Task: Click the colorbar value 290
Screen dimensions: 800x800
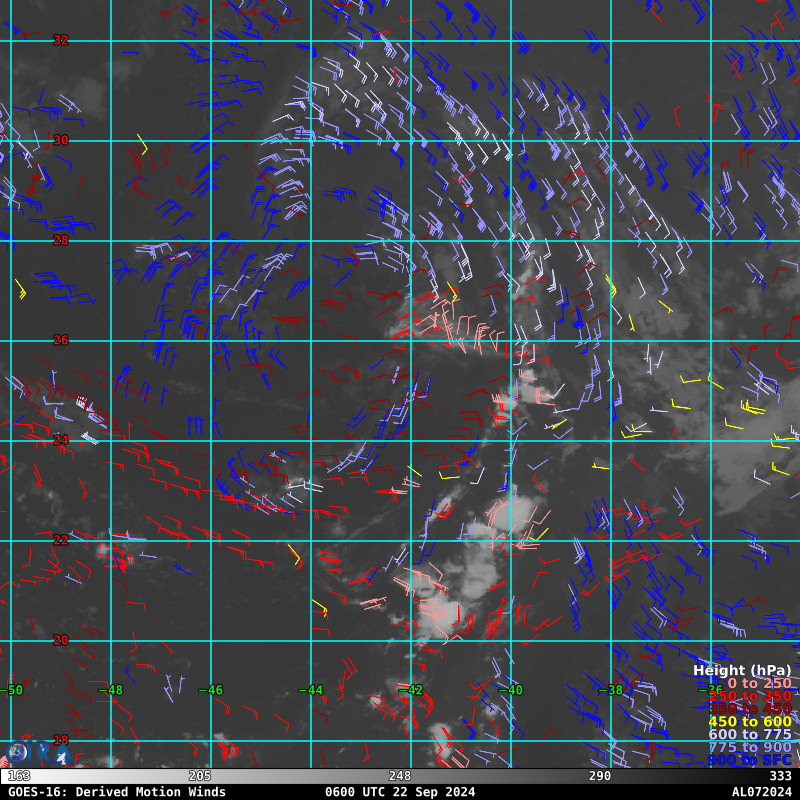Action: point(600,776)
